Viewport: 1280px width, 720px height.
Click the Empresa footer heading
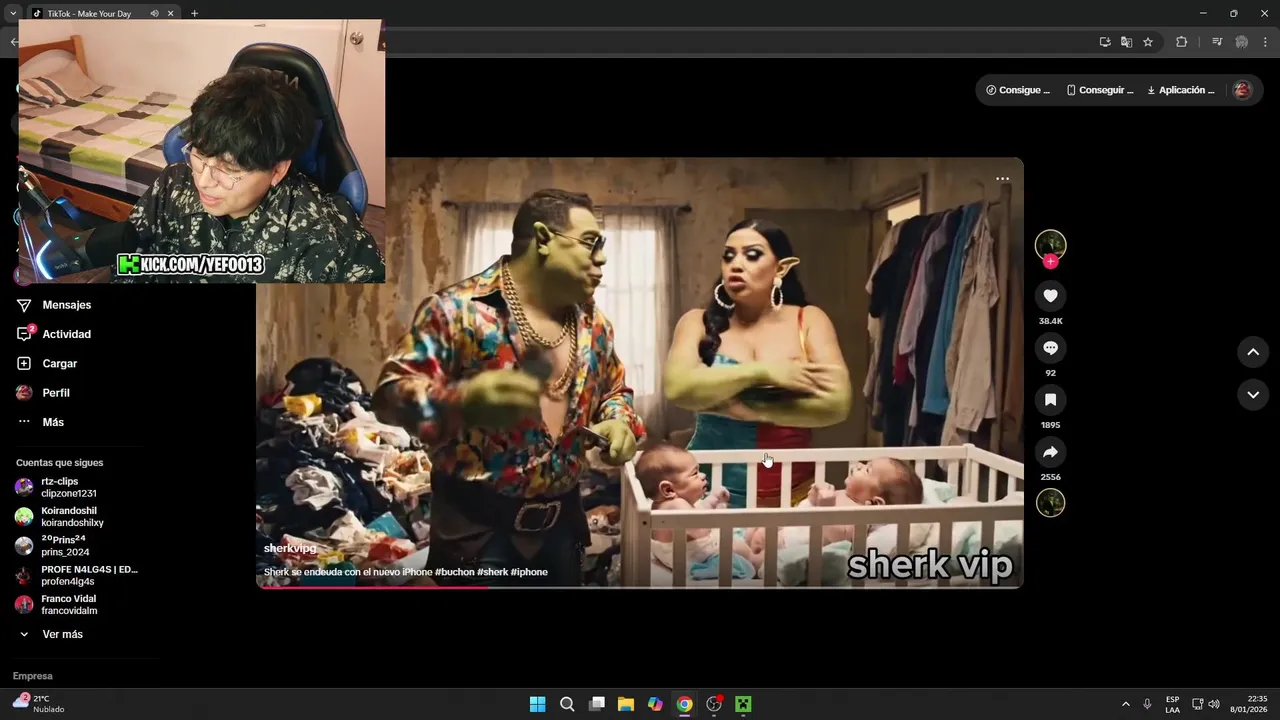(32, 676)
